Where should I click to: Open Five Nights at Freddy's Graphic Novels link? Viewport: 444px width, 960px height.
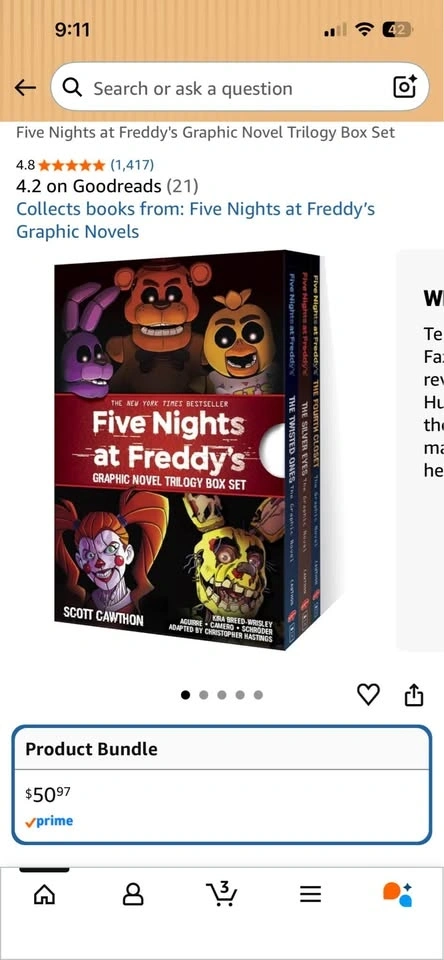click(195, 220)
